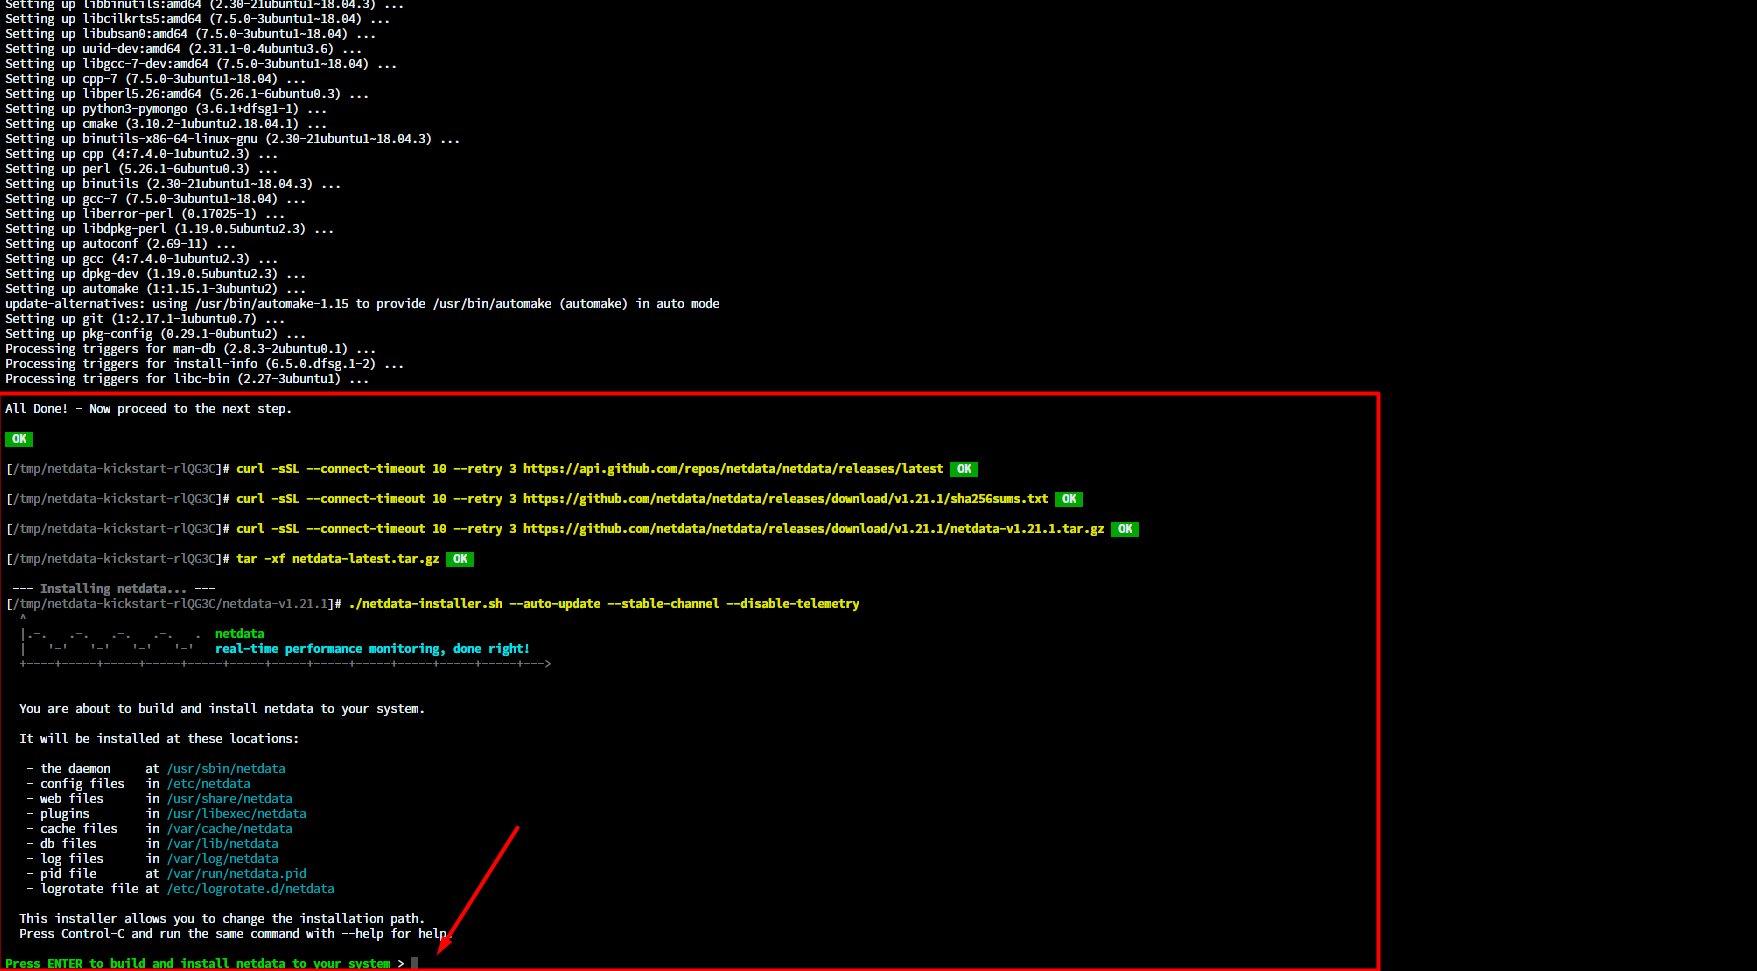Click the 'Setting up python3-pymongo' line
This screenshot has width=1757, height=971.
pyautogui.click(x=166, y=109)
